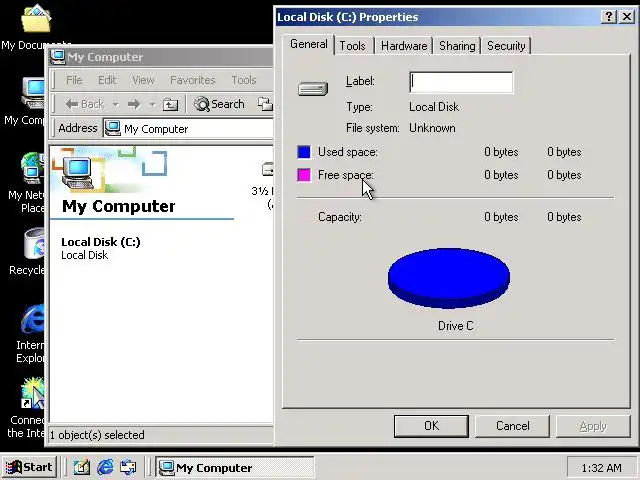Select Connect to the Internet shortcut

coord(33,393)
